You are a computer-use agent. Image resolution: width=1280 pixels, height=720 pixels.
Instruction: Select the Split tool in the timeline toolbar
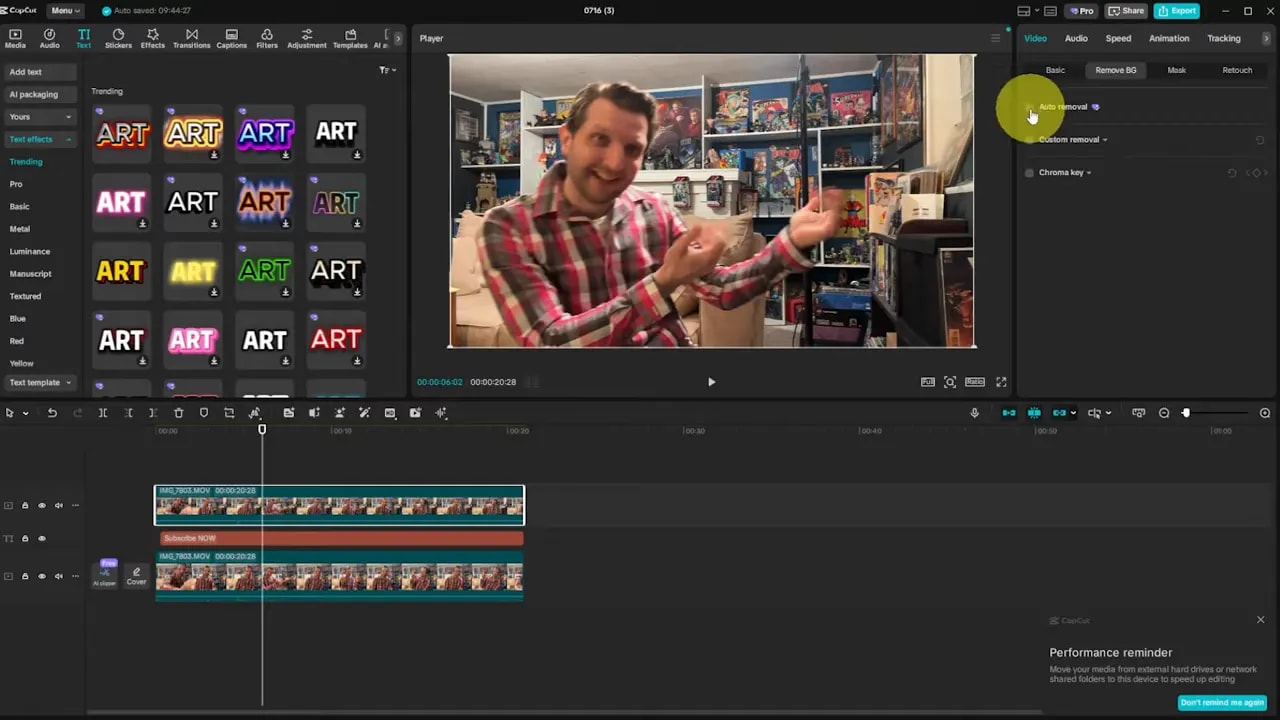(x=103, y=413)
